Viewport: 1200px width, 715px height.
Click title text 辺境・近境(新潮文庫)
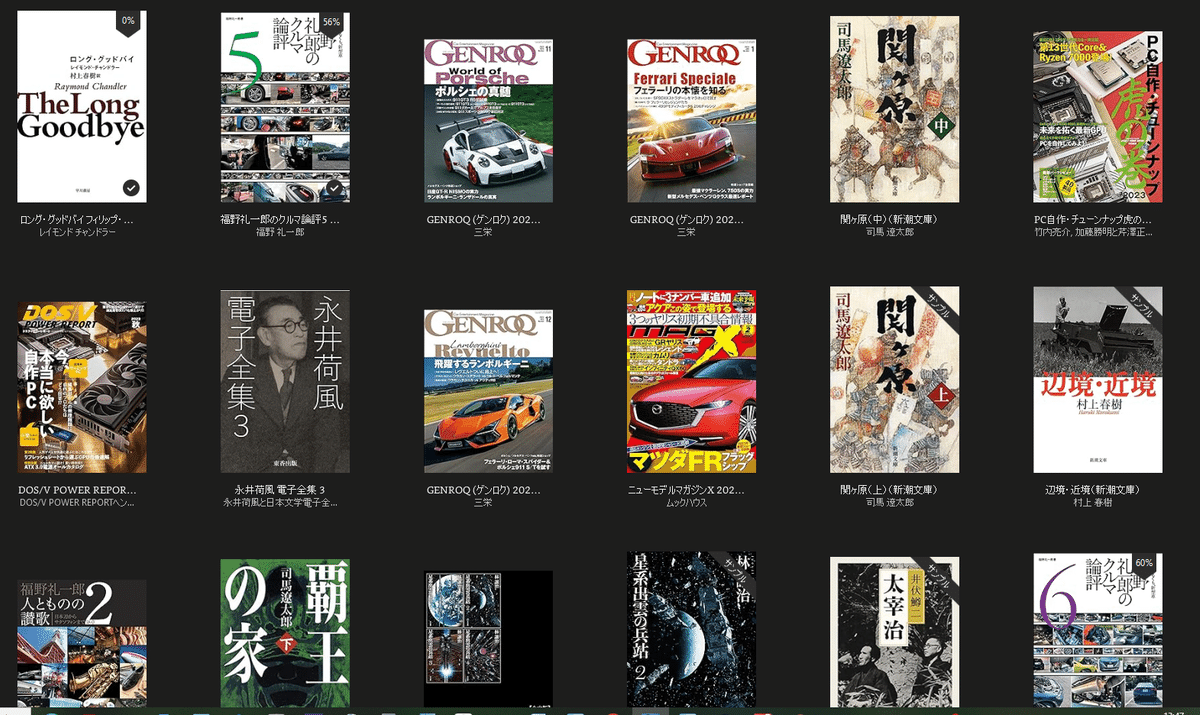(x=1093, y=490)
